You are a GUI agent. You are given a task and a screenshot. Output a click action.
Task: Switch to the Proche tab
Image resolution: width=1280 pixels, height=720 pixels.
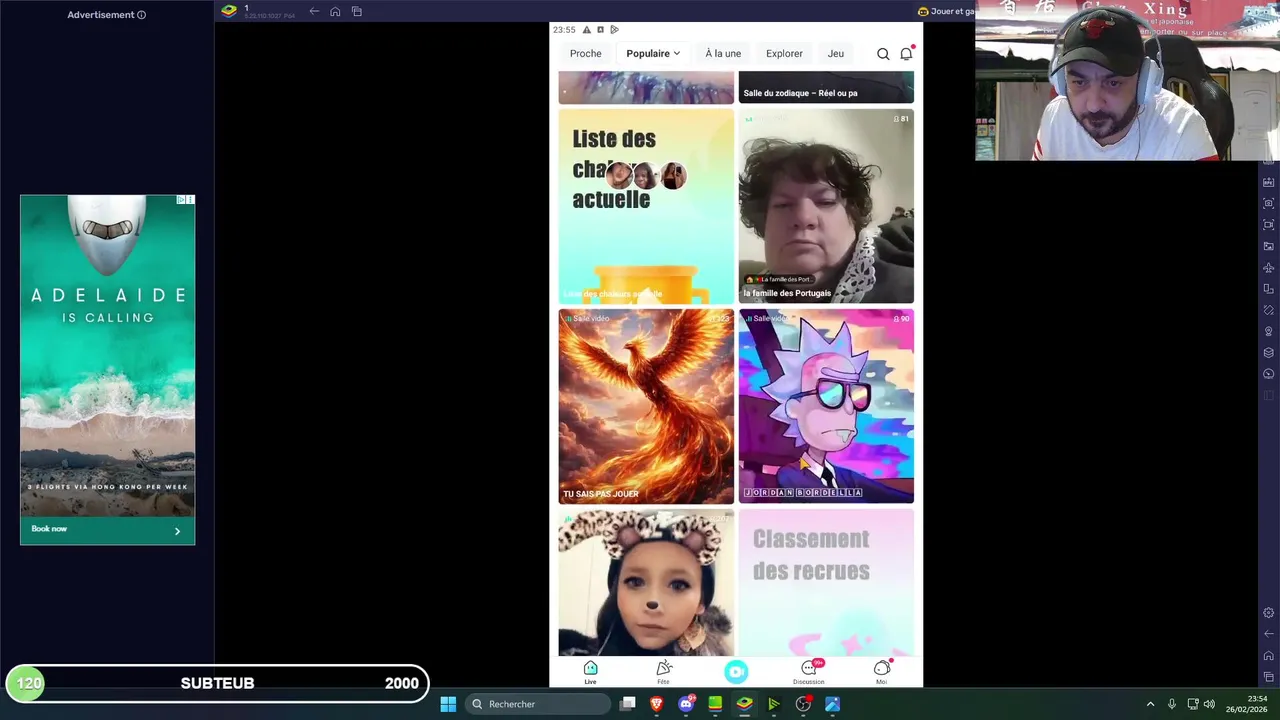[x=586, y=54]
